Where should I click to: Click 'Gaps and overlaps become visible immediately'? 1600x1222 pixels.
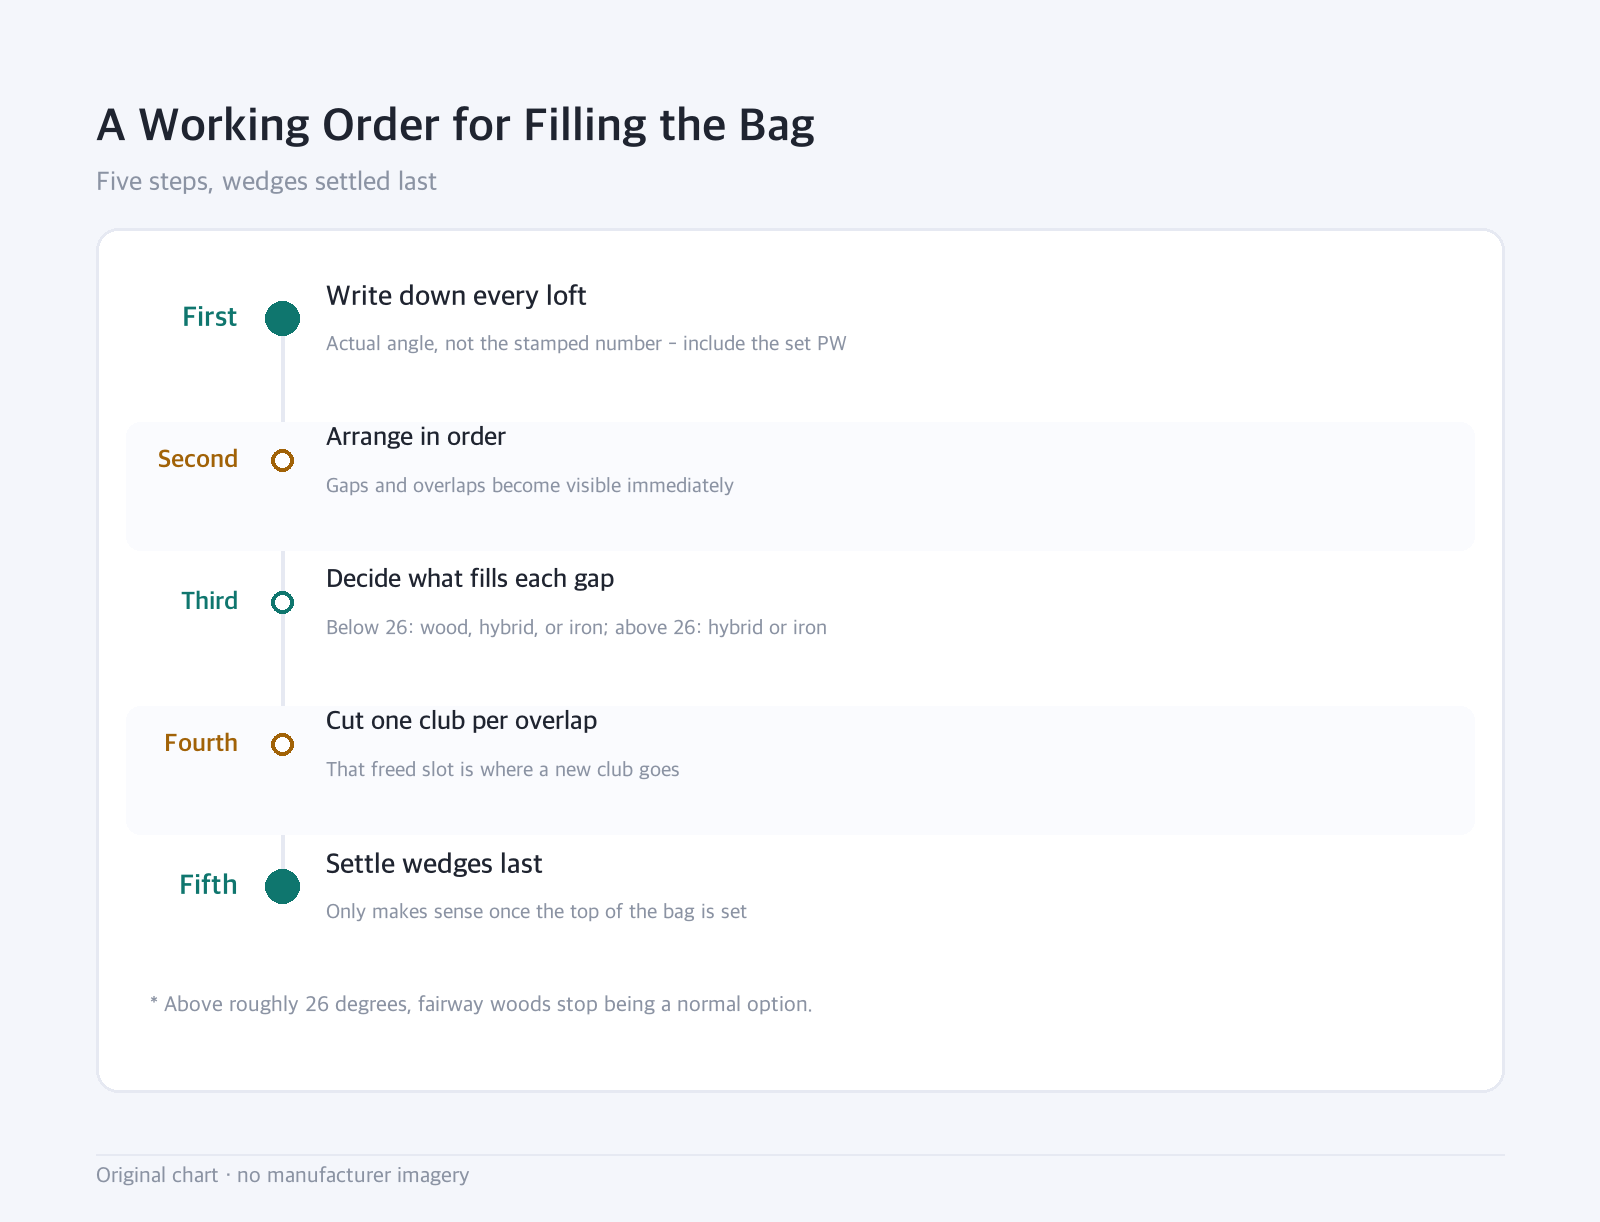[x=530, y=486]
